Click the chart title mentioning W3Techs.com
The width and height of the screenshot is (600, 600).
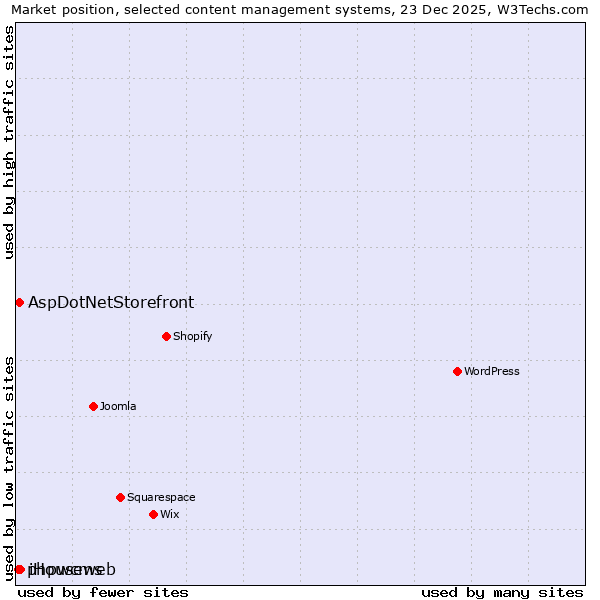(x=300, y=10)
